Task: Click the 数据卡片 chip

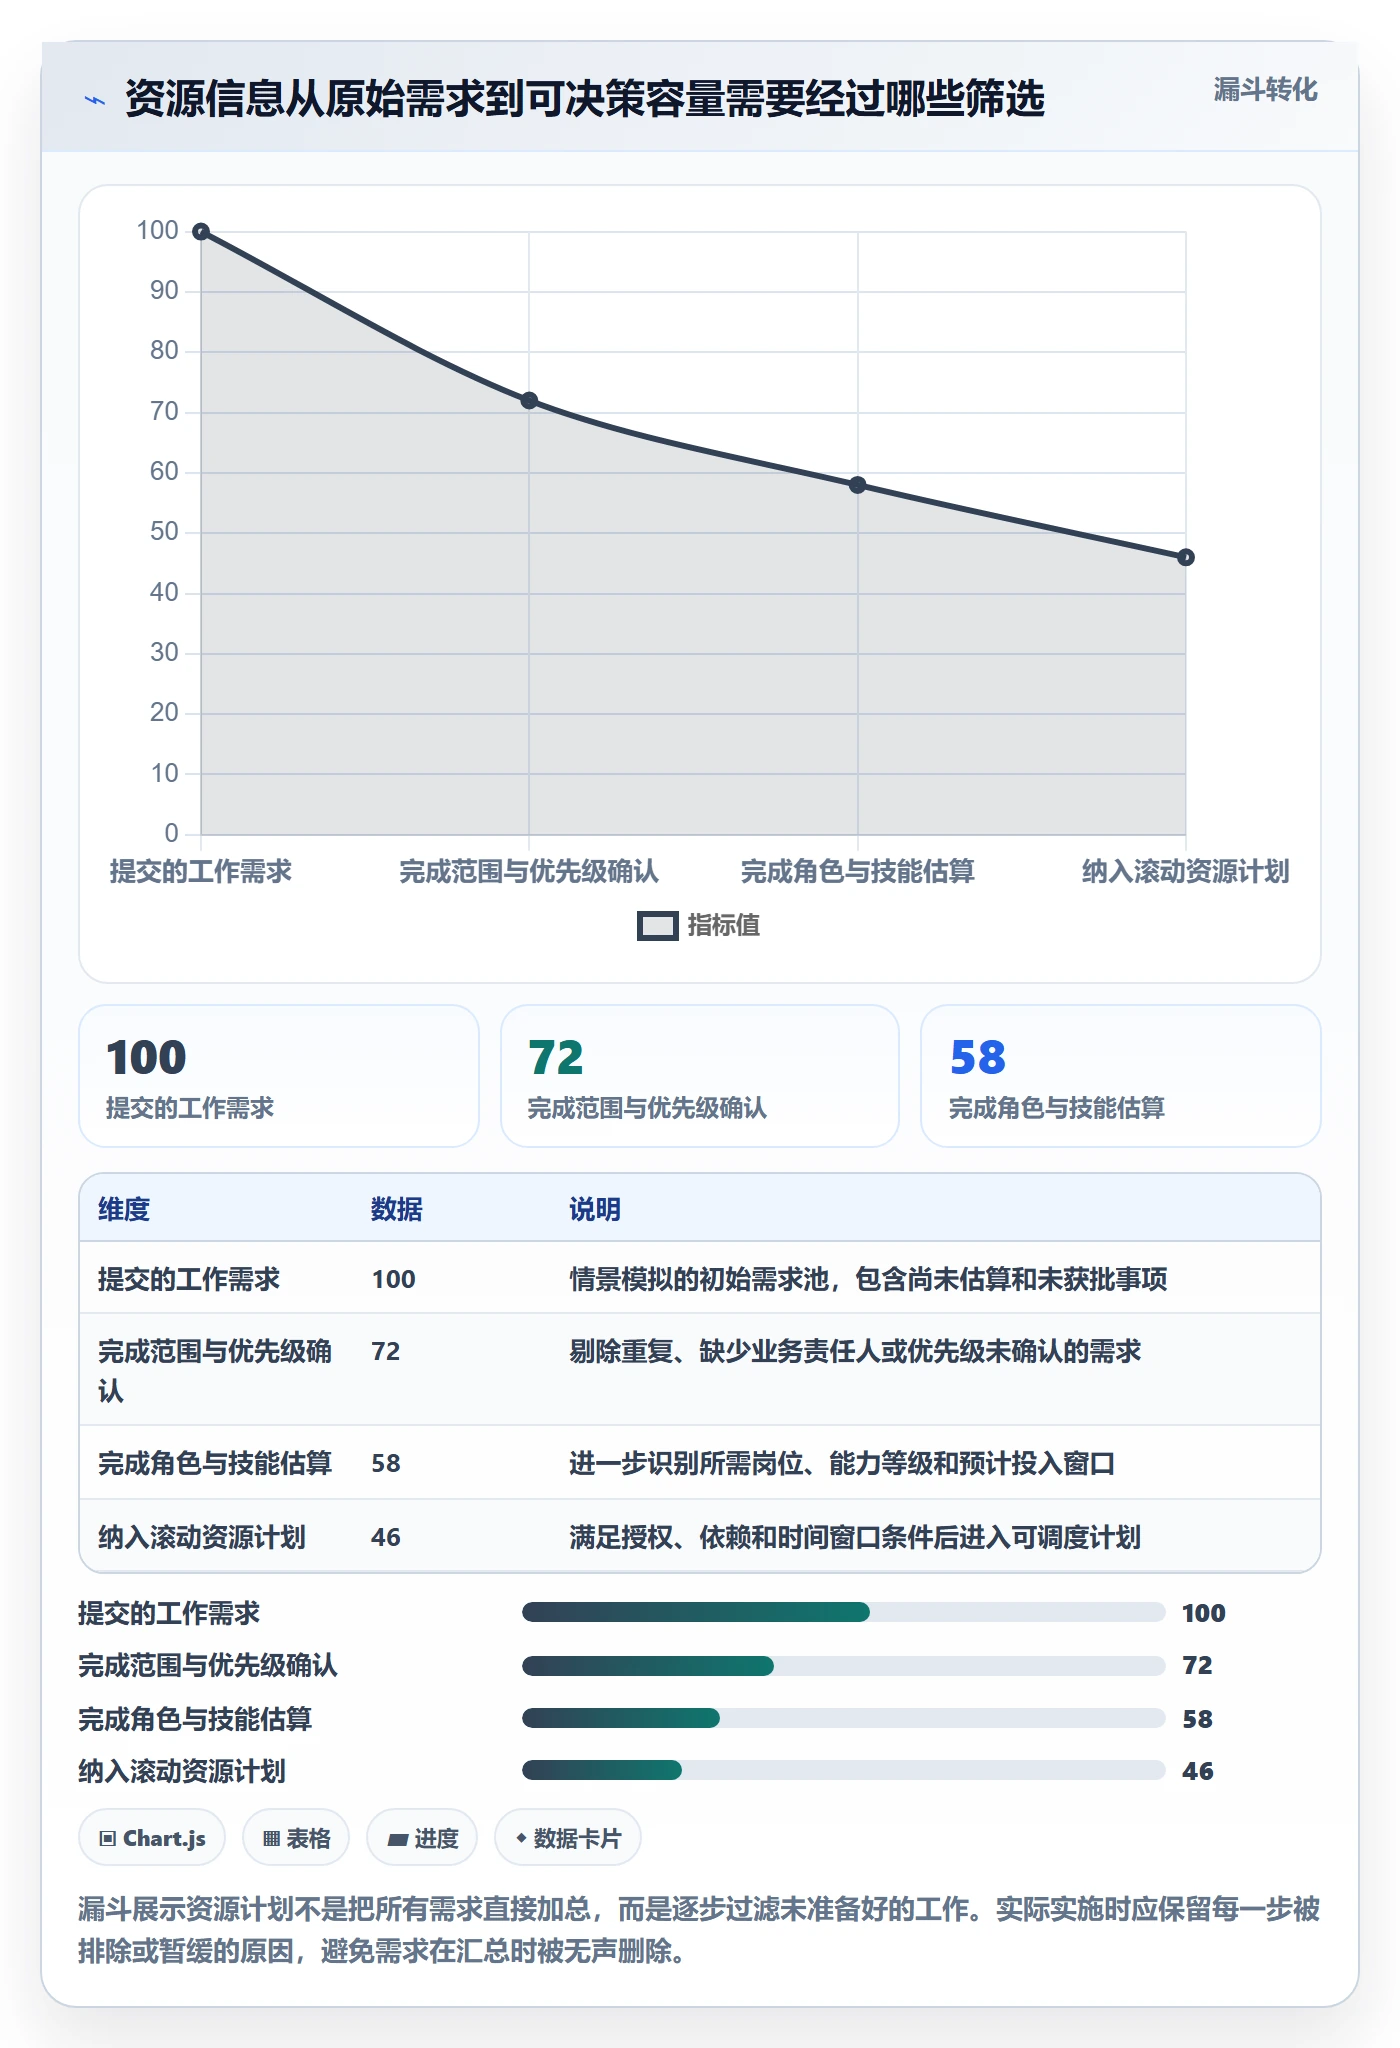Action: (x=568, y=1838)
